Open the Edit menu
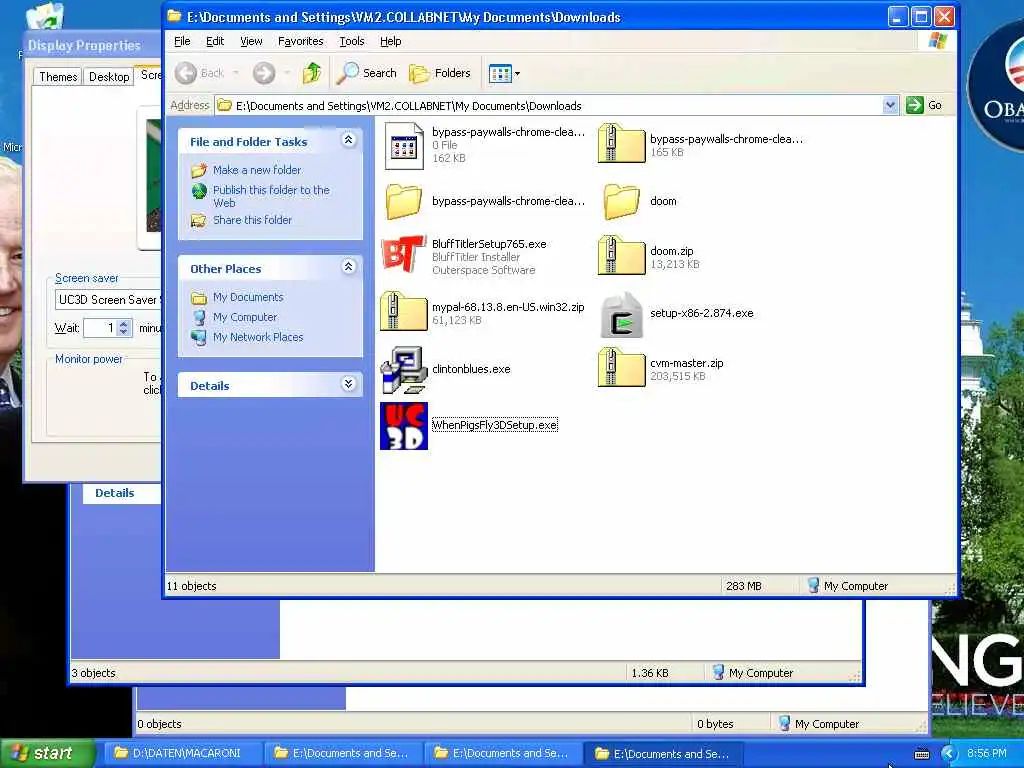This screenshot has height=768, width=1024. point(215,41)
